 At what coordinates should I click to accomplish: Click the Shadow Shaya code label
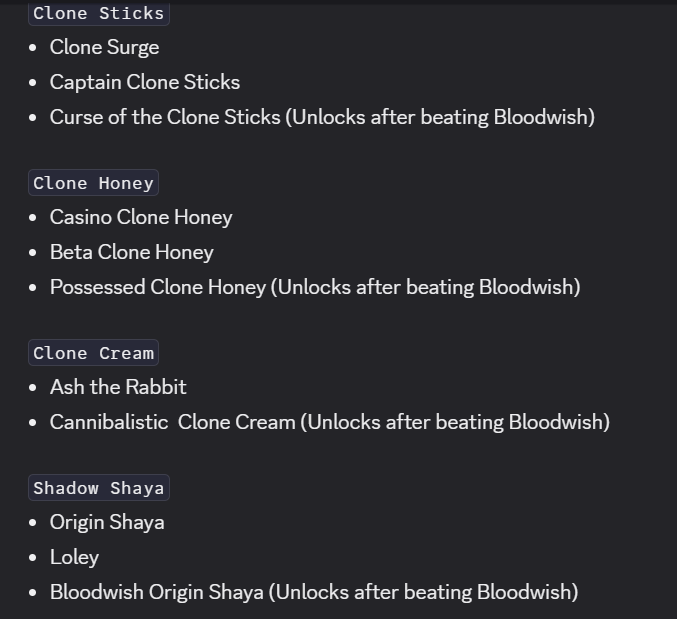(98, 488)
